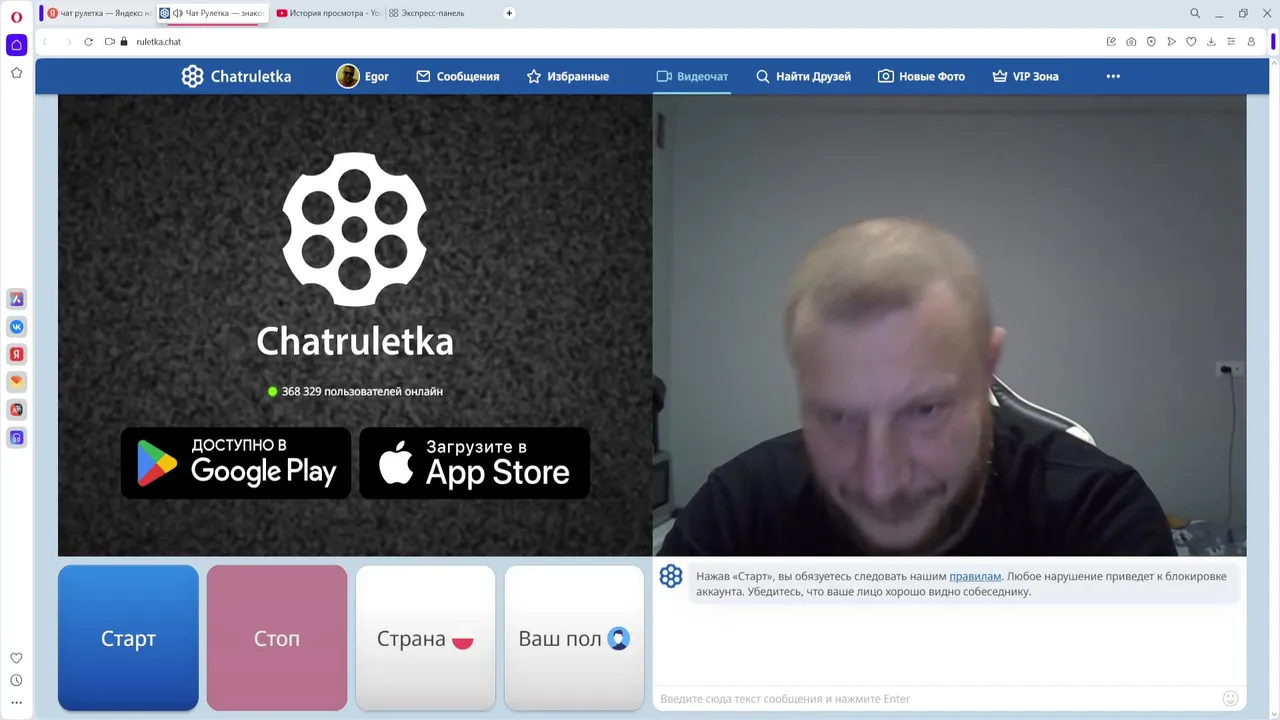The width and height of the screenshot is (1280, 720).
Task: Search tabs with magnifier icon
Action: click(x=1195, y=13)
